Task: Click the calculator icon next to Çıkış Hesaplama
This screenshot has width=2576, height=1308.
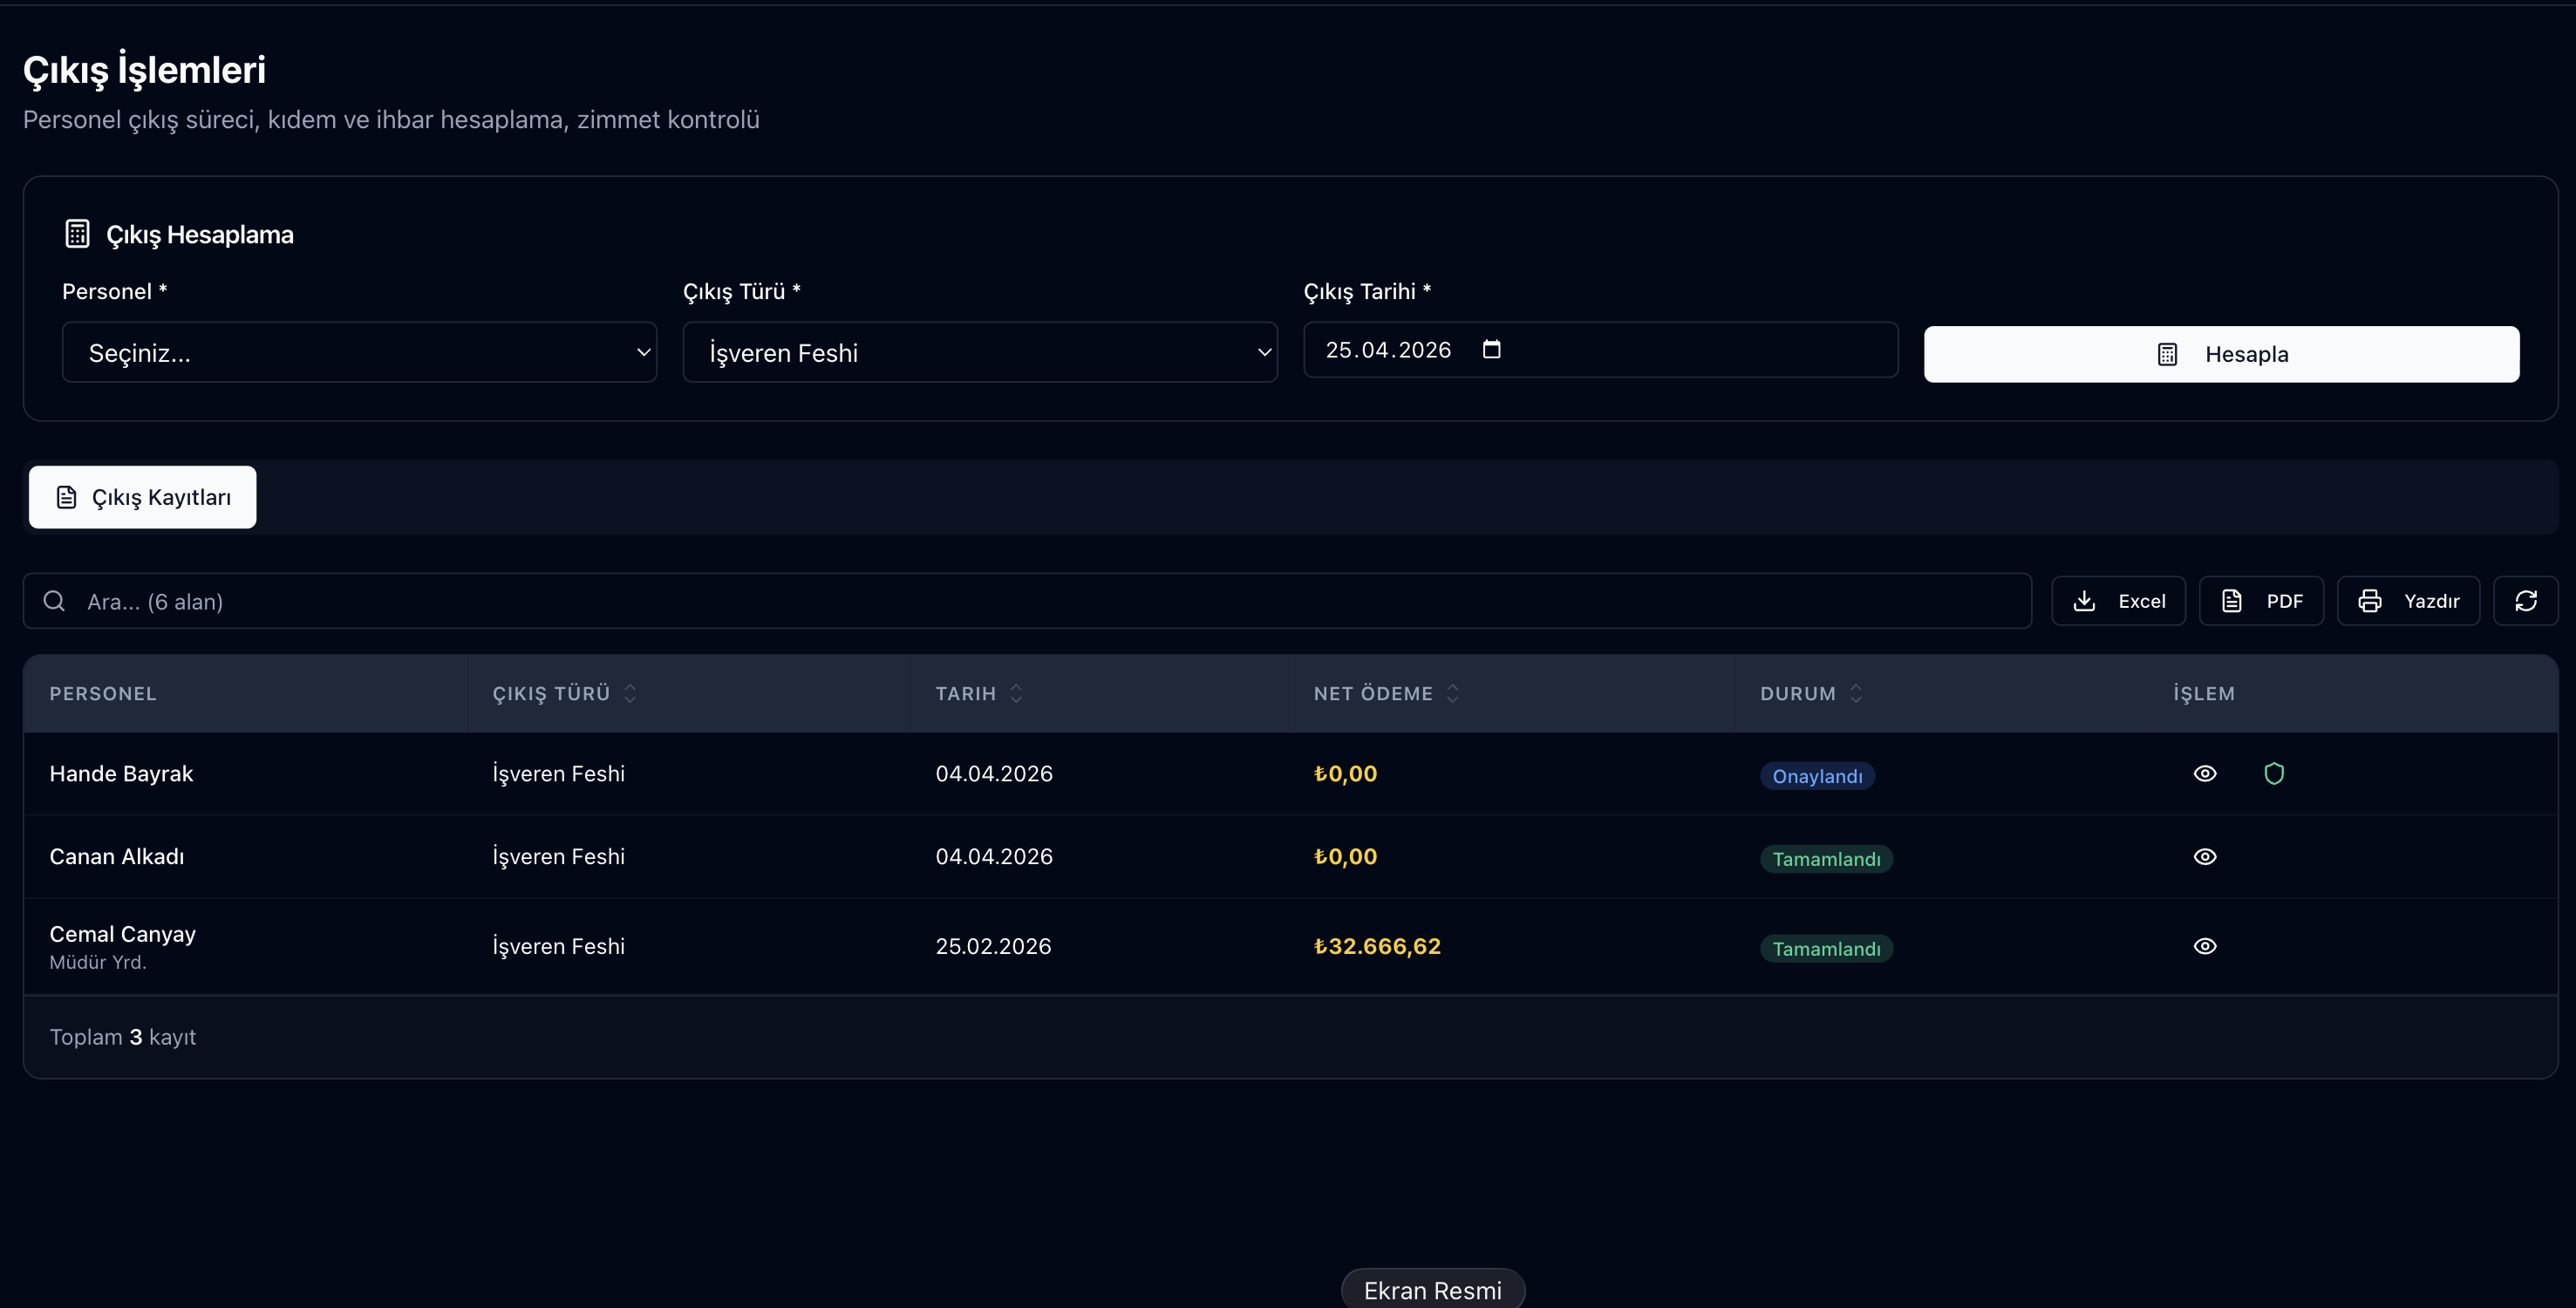Action: coord(77,234)
